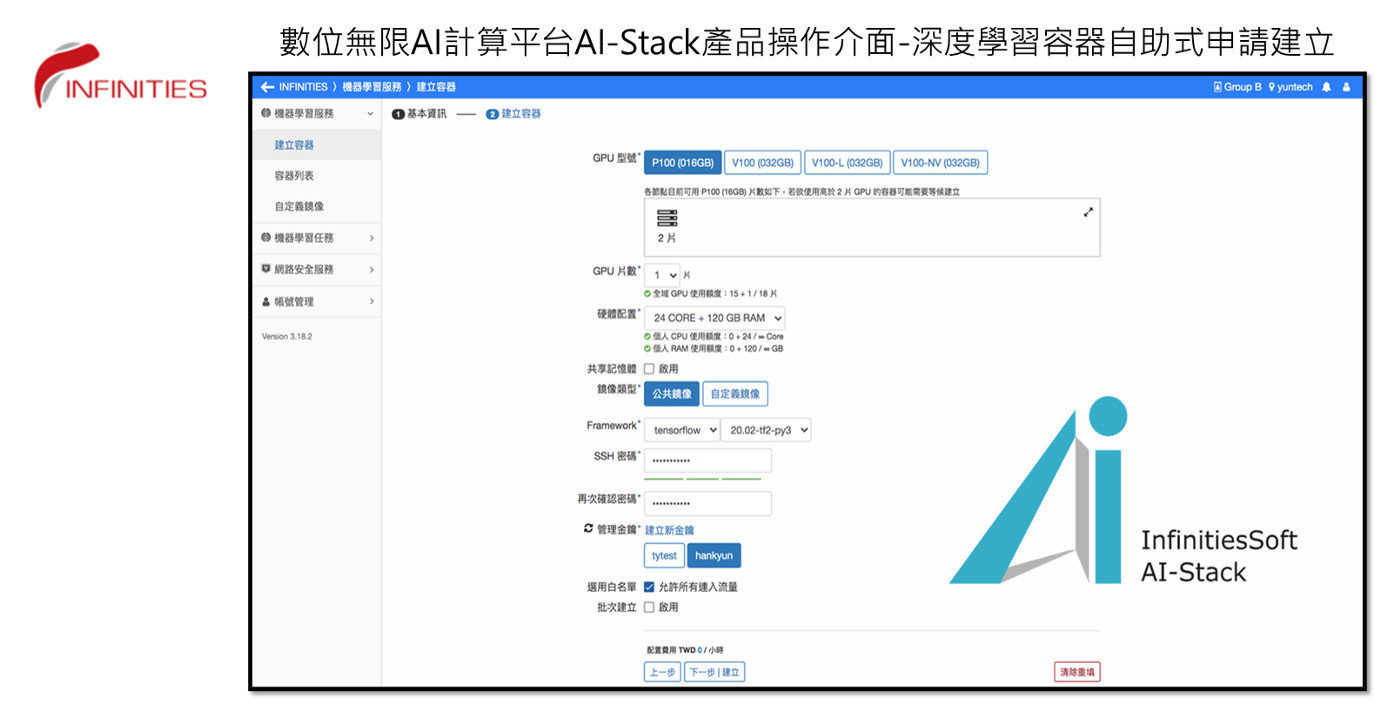Viewport: 1400px width, 710px height.
Task: Click the INFINITIES breadcrumb
Action: 303,87
